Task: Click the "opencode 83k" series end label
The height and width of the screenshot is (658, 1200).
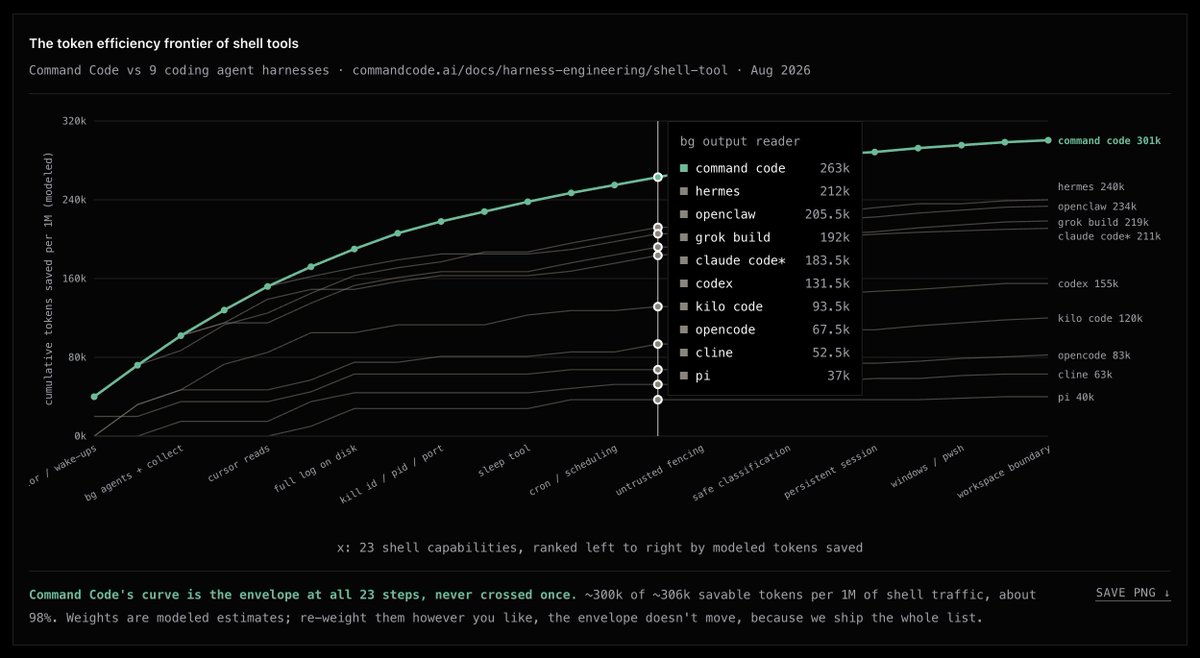Action: point(1094,355)
